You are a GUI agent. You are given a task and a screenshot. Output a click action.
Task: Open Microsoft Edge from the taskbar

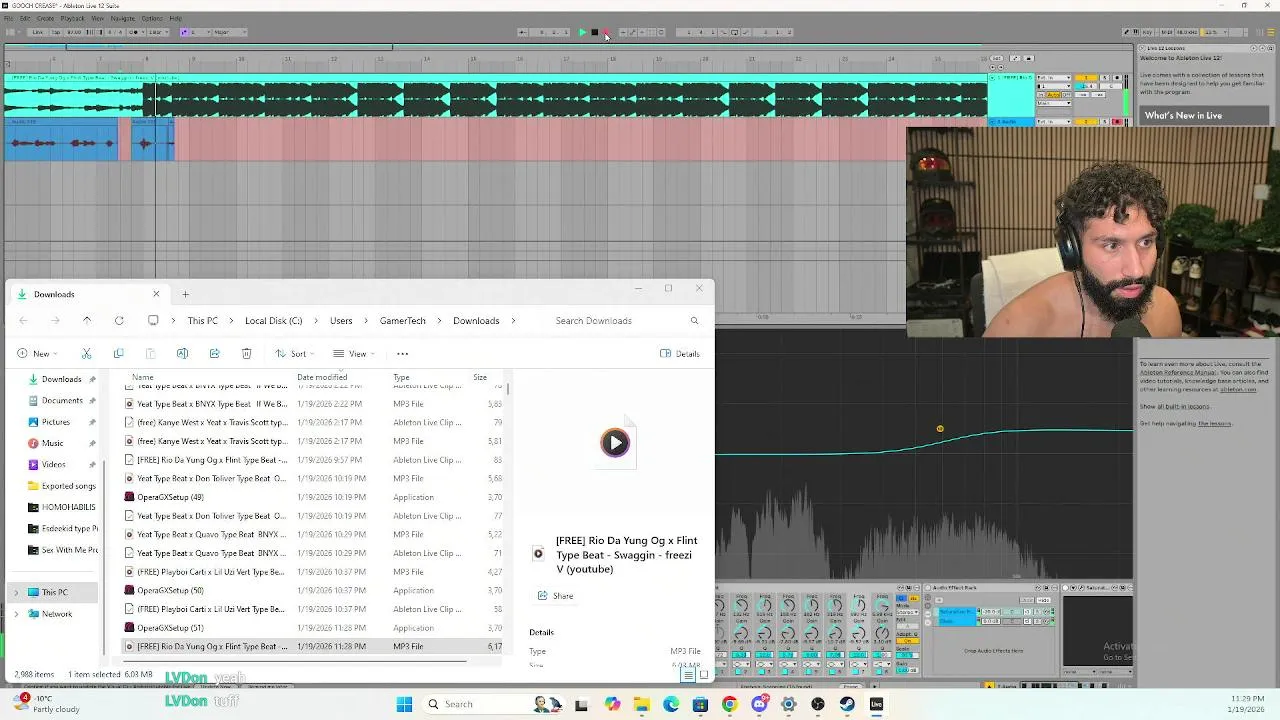pyautogui.click(x=671, y=704)
